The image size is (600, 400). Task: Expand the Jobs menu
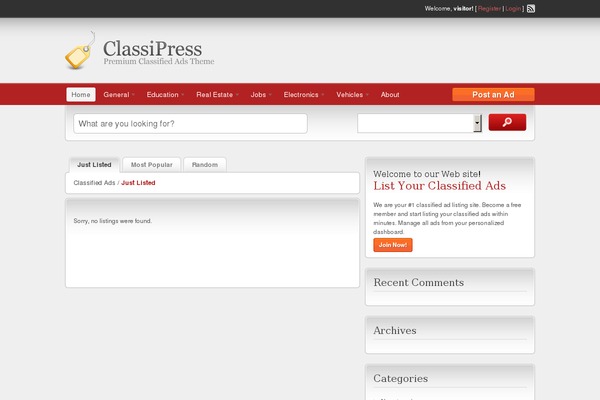coord(261,95)
